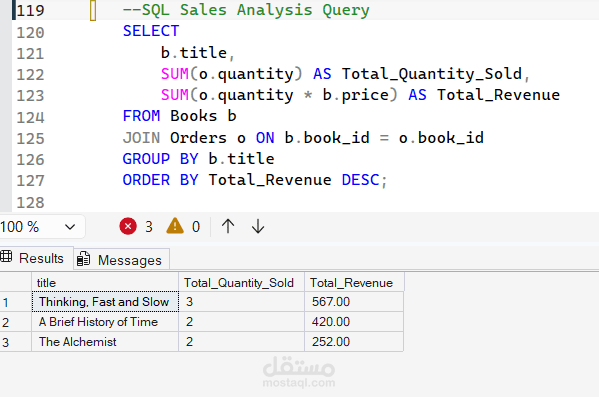The image size is (599, 397).
Task: Click b.title on line 121
Action: click(194, 53)
